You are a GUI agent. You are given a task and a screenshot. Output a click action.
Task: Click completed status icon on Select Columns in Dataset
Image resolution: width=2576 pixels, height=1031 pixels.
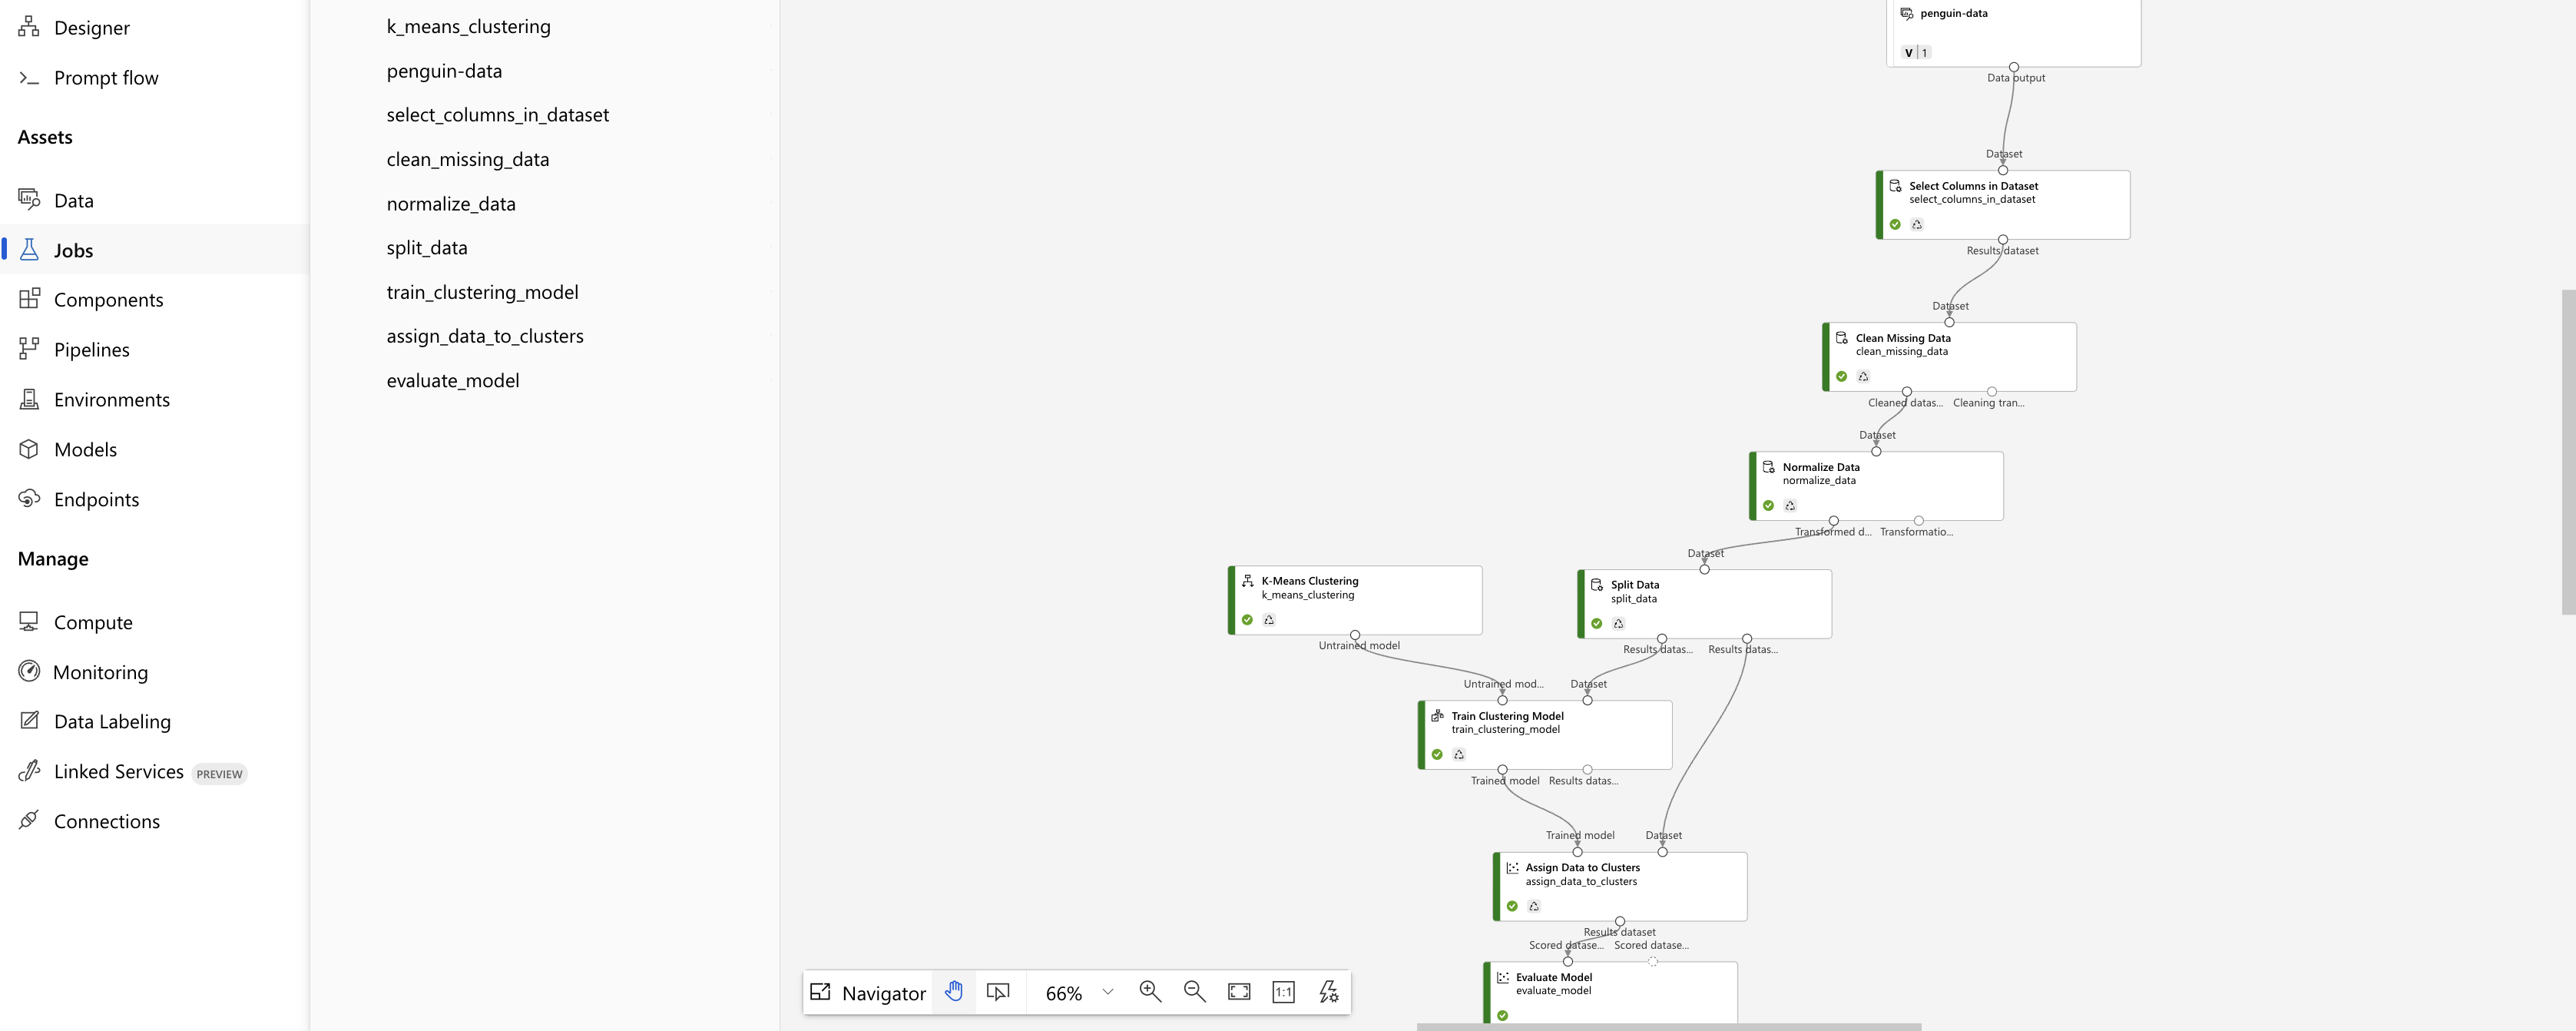pos(1895,224)
